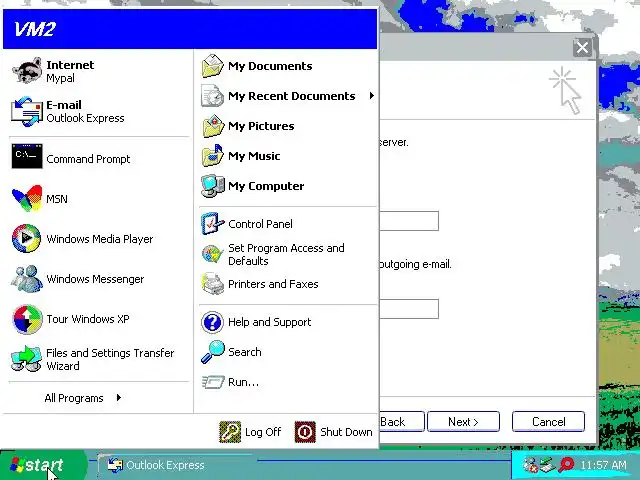This screenshot has height=480, width=640.
Task: Open the Printers and Faxes icon
Action: point(213,284)
